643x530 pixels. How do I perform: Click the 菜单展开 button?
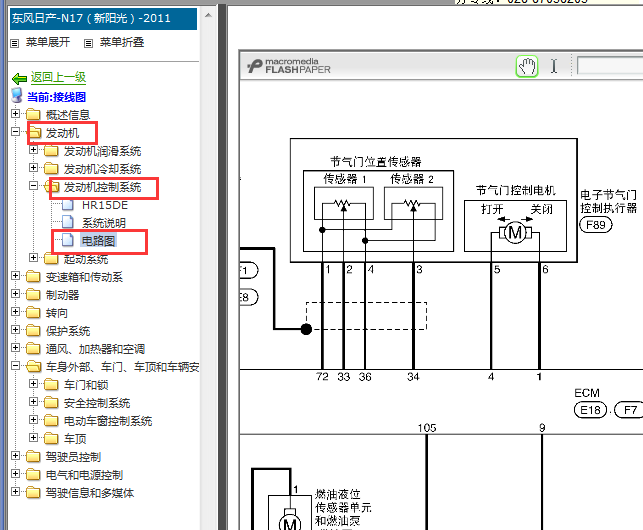click(x=48, y=42)
